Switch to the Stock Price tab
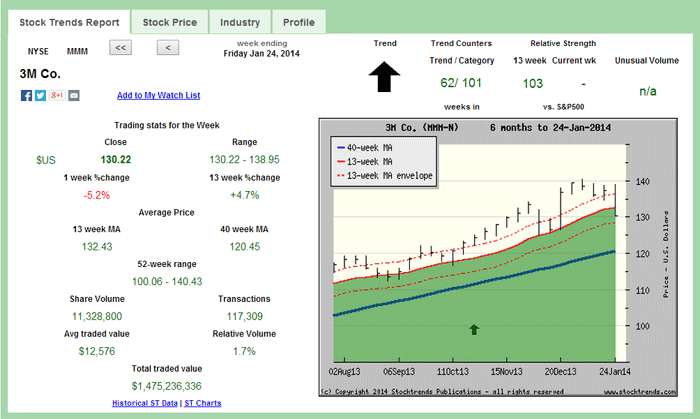 pos(170,22)
